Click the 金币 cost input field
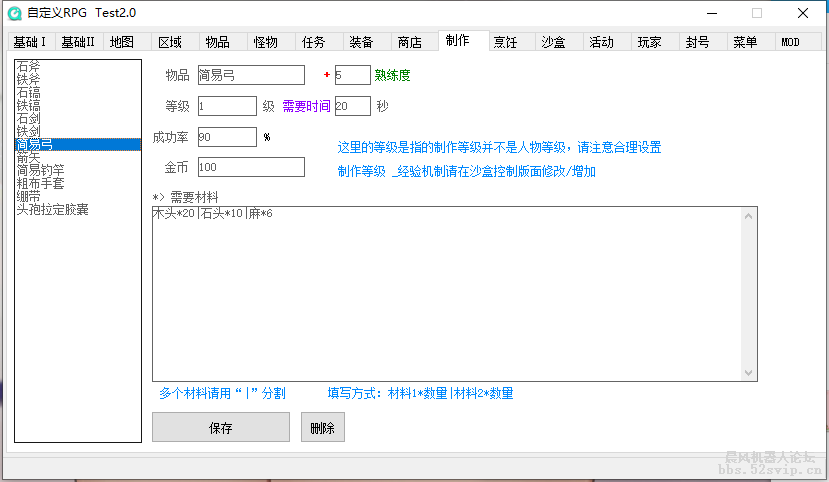The height and width of the screenshot is (482, 829). coord(250,167)
